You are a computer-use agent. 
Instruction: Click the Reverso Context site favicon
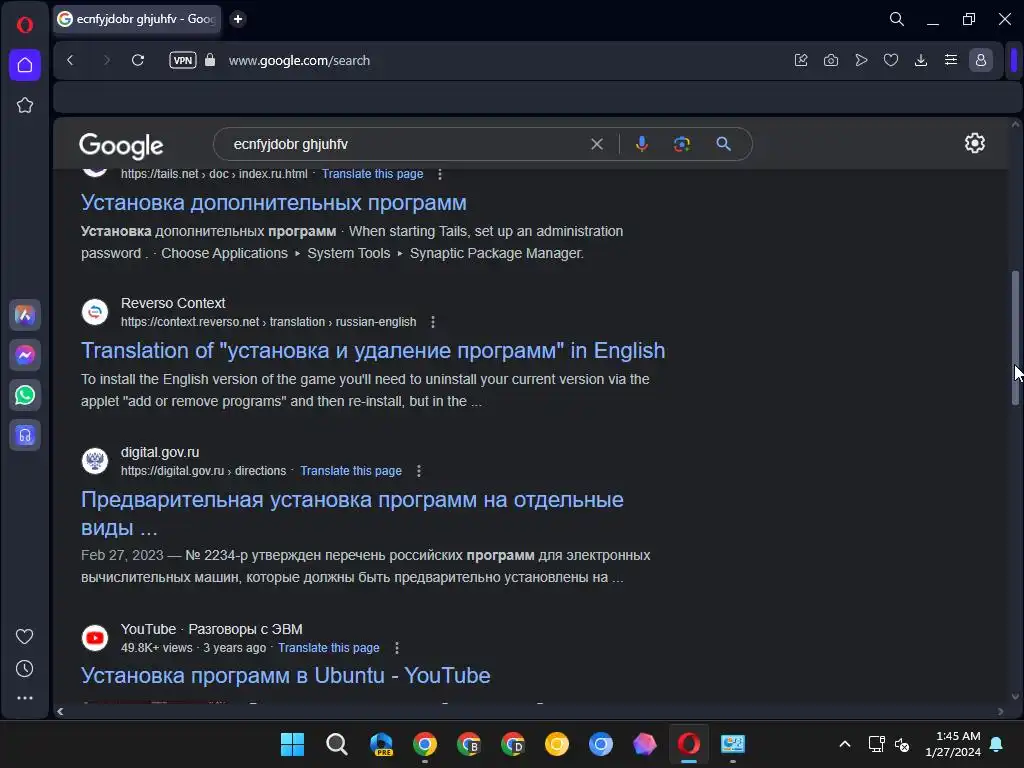tap(95, 312)
